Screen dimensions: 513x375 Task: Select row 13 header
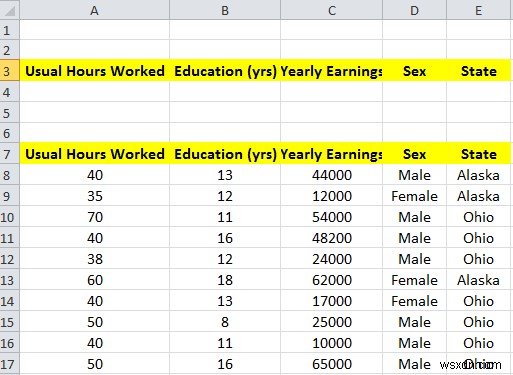[x=10, y=280]
